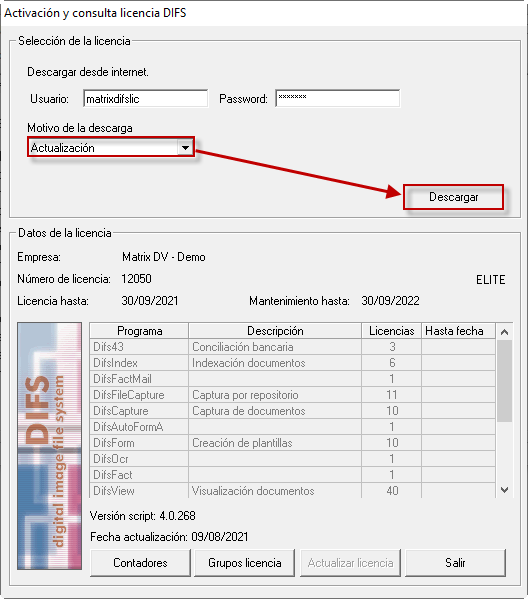Click the DIFS logo image
528x599 pixels.
pyautogui.click(x=49, y=446)
